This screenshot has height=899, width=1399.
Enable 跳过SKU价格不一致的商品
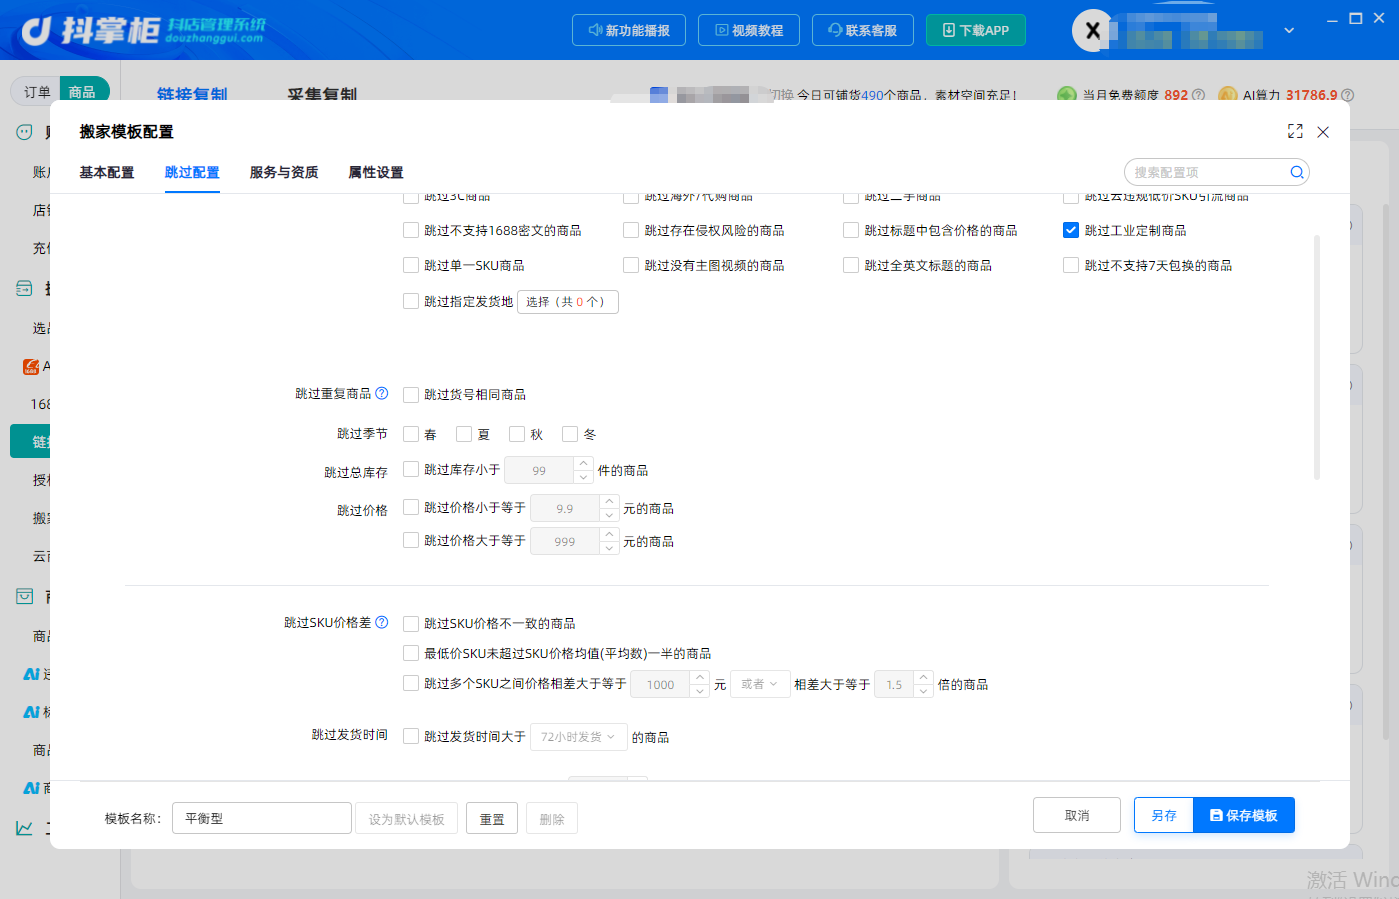[411, 623]
